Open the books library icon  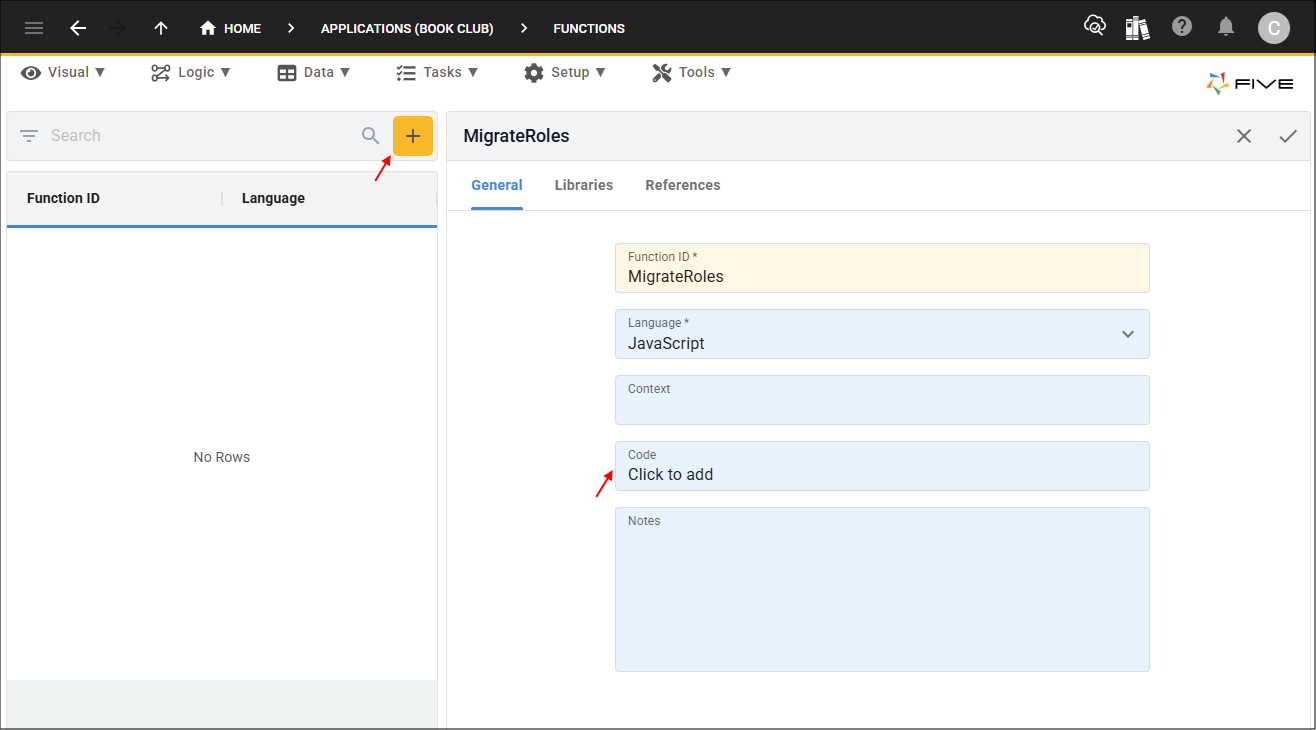(1138, 27)
